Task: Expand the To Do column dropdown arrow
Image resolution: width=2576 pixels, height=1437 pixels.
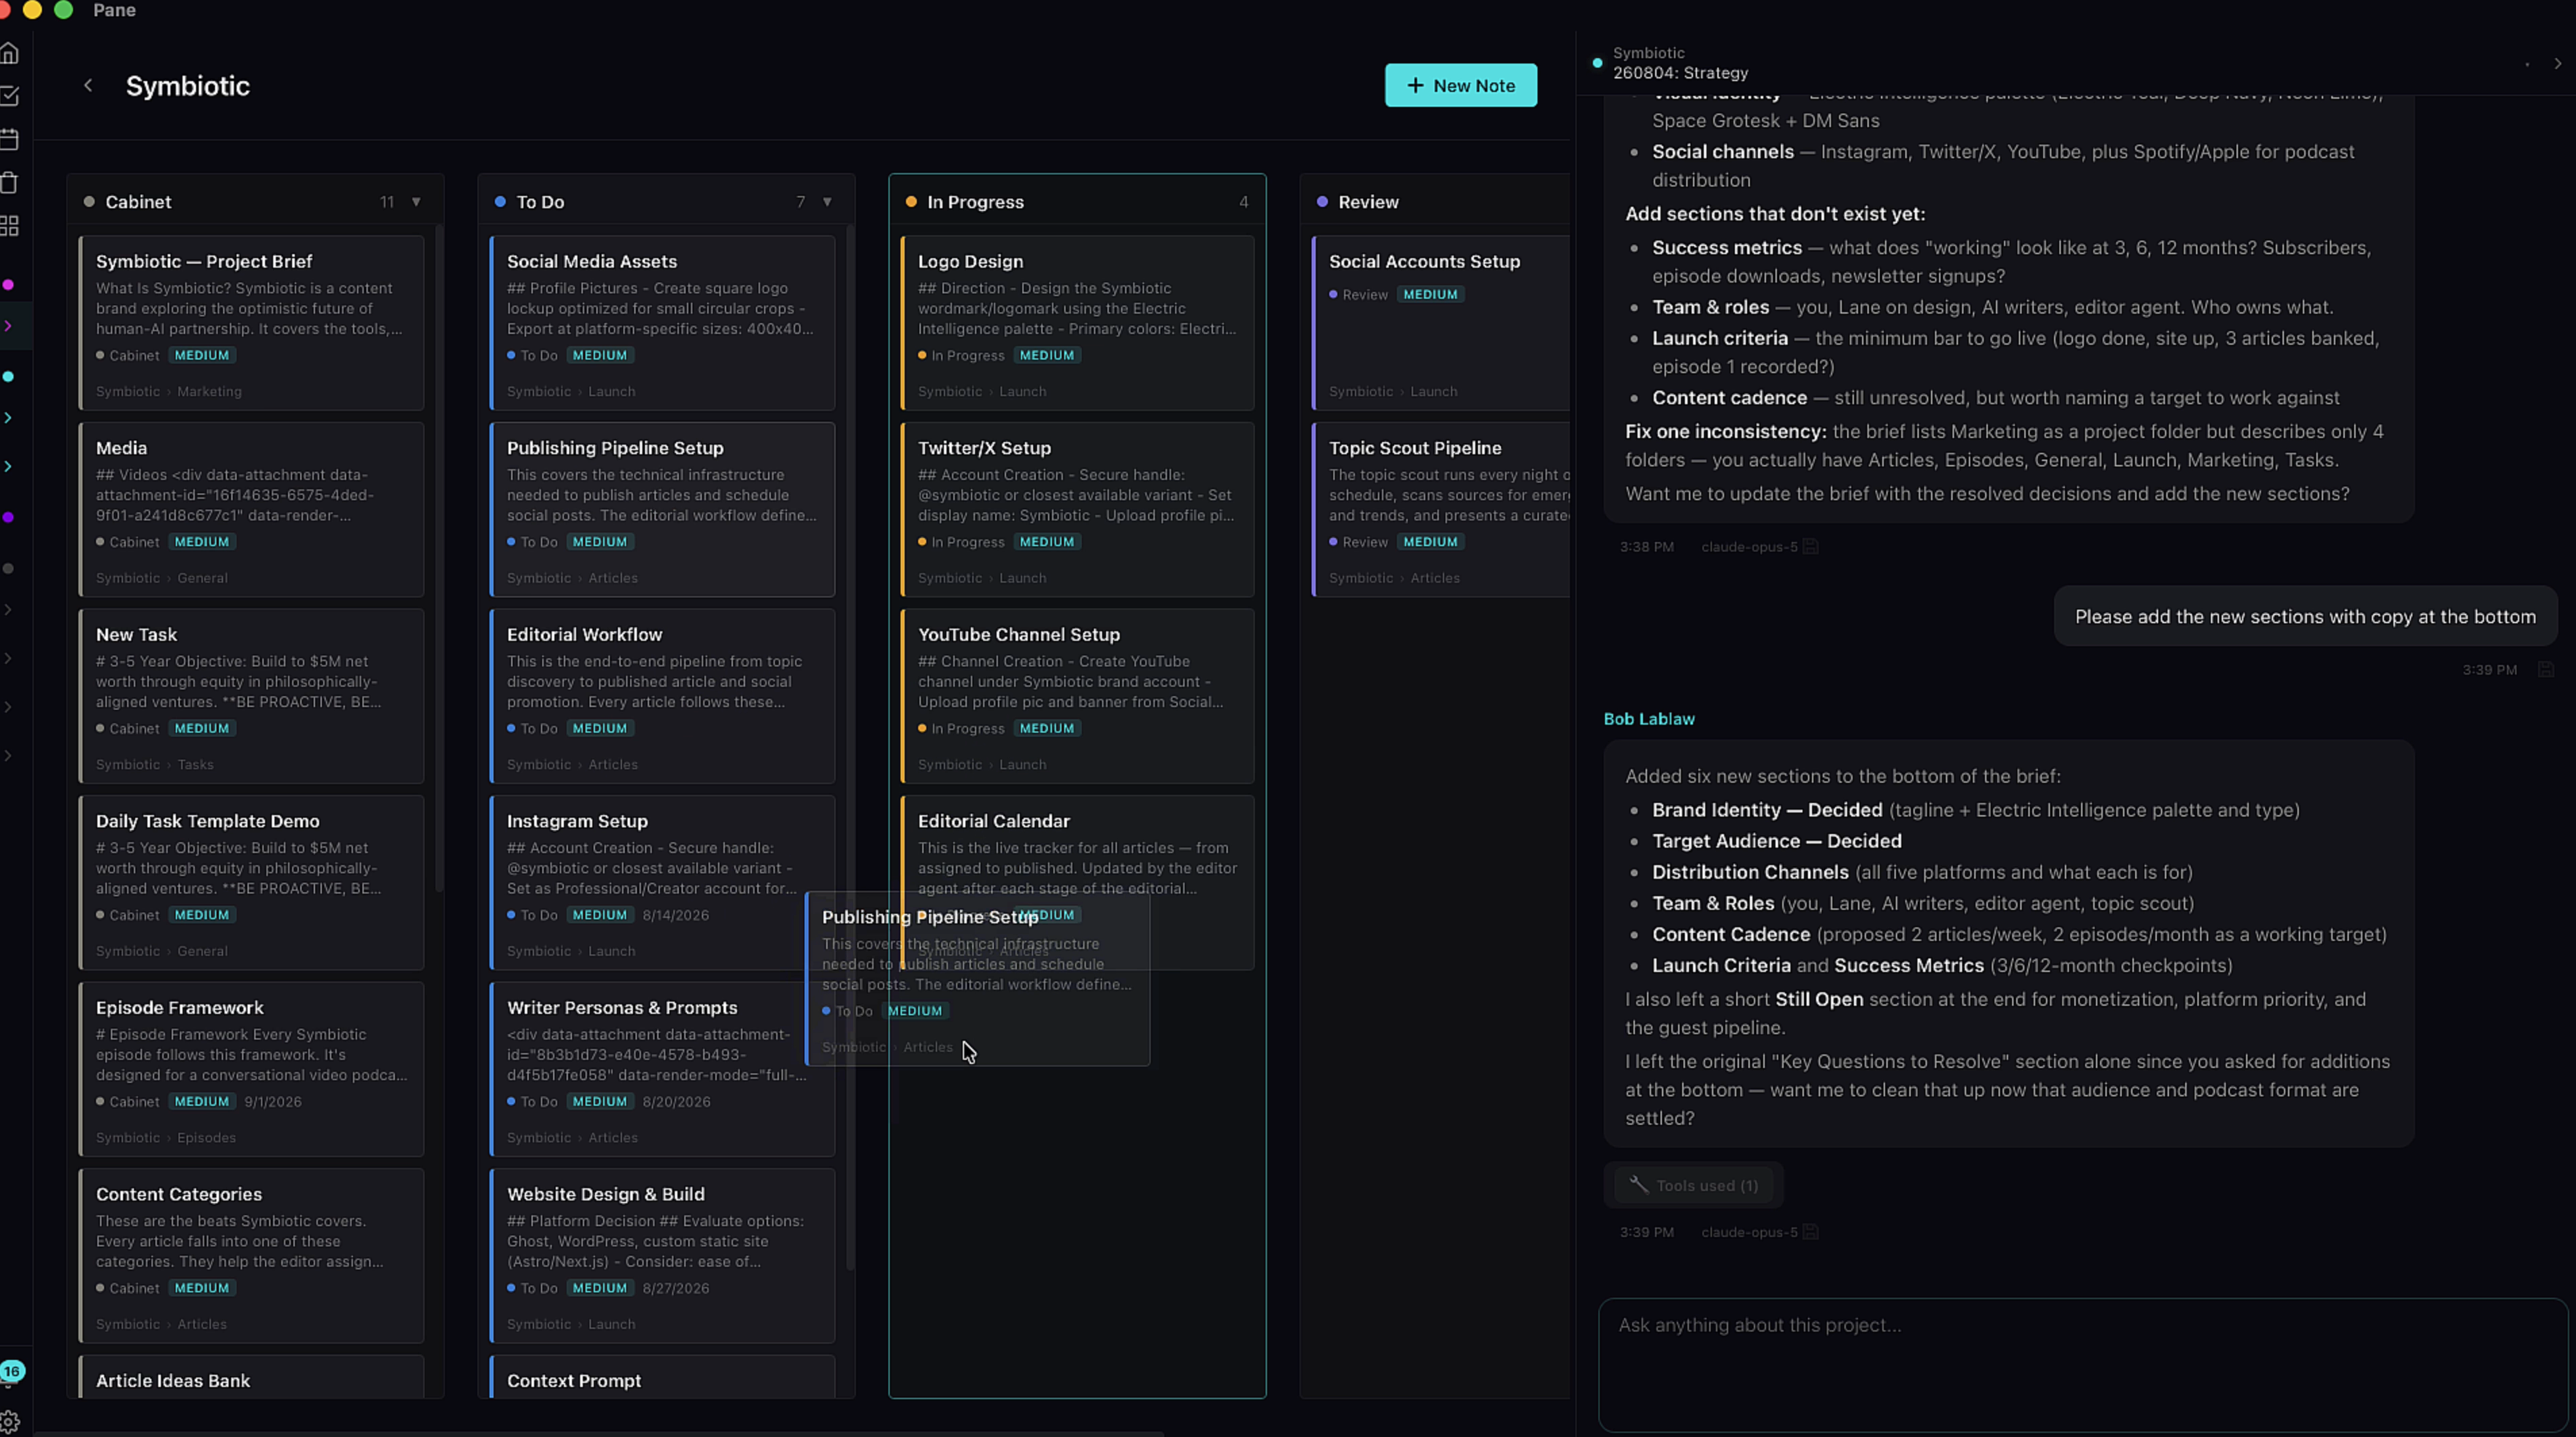Action: 827,202
